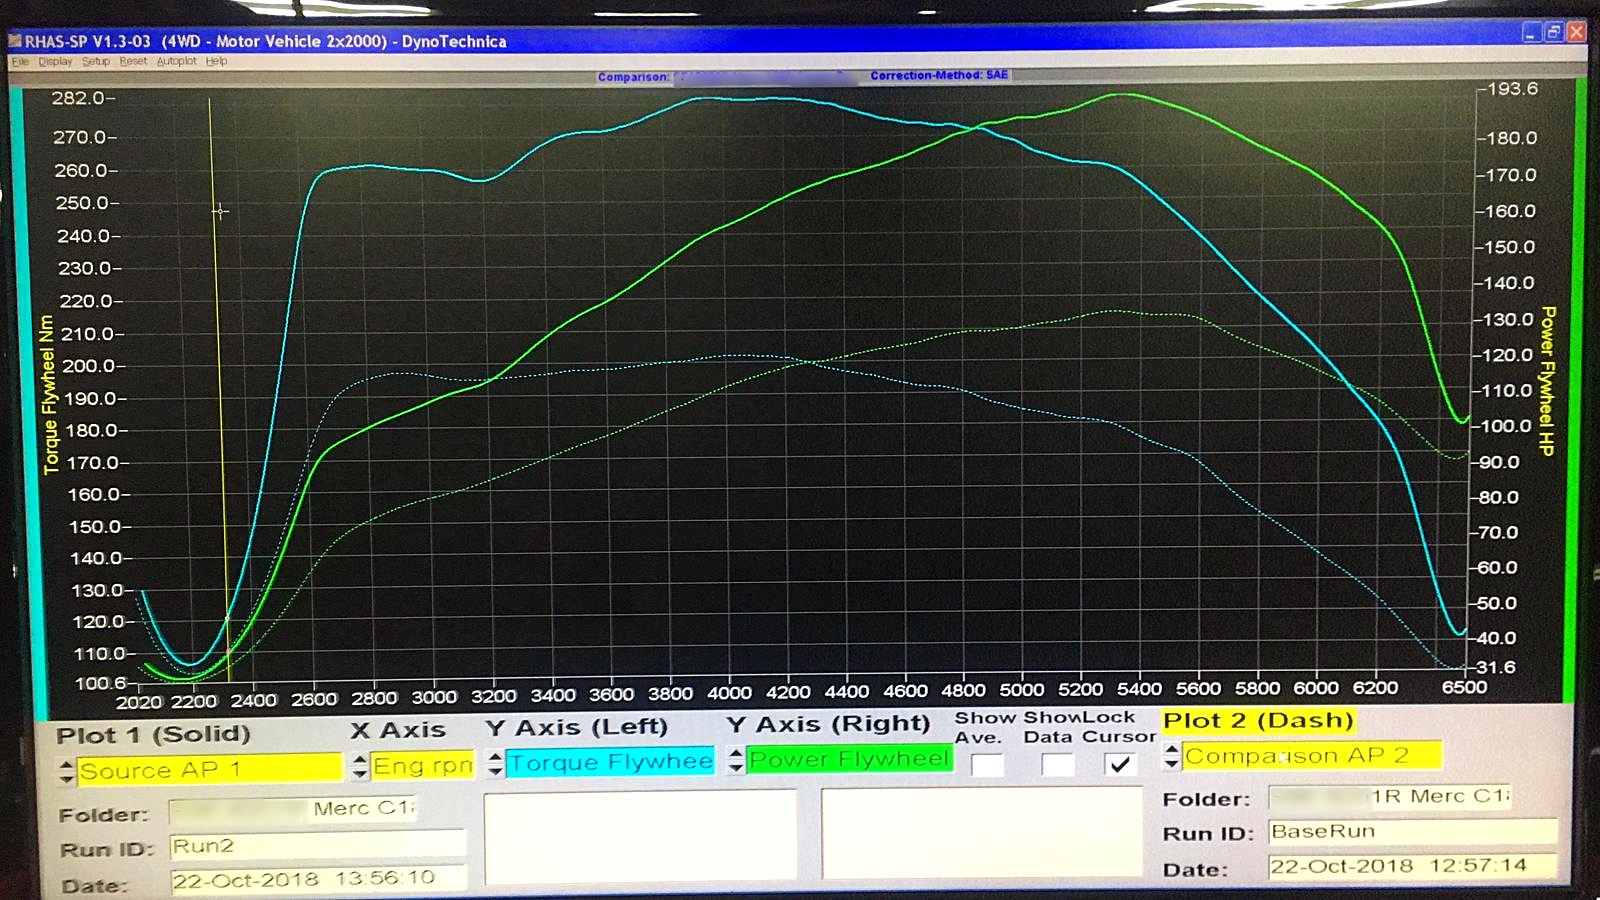Step the Comparison AP 2 selector arrows
The width and height of the screenshot is (1600, 900).
pos(1172,757)
